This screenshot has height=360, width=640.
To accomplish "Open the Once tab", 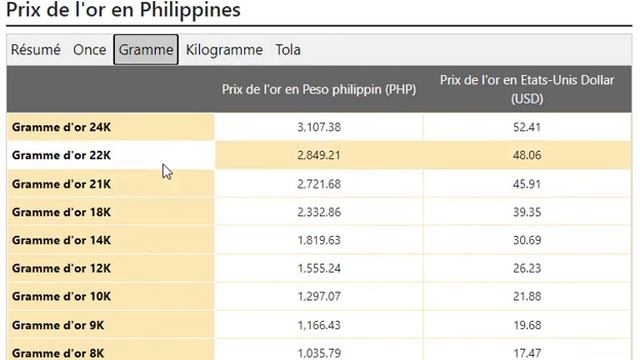I will pyautogui.click(x=89, y=50).
